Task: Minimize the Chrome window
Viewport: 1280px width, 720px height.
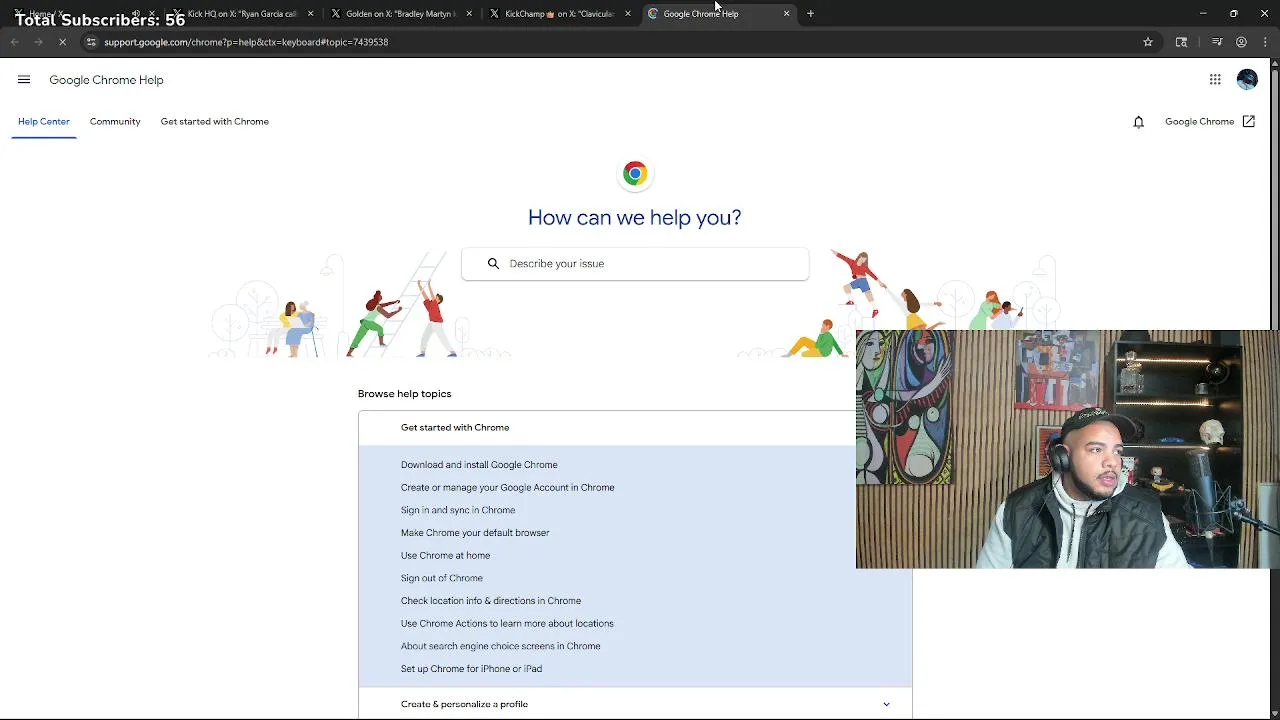Action: click(1203, 14)
